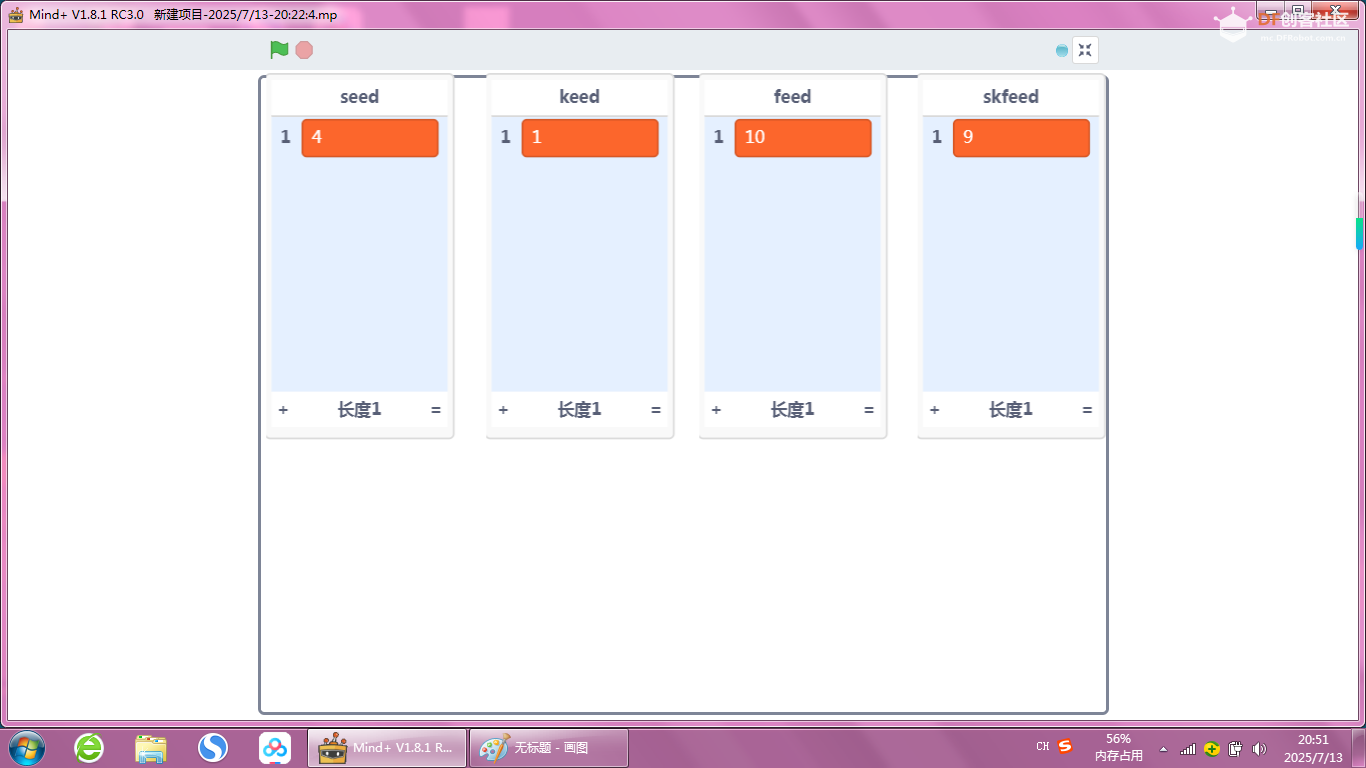Open File Explorer from taskbar

151,748
